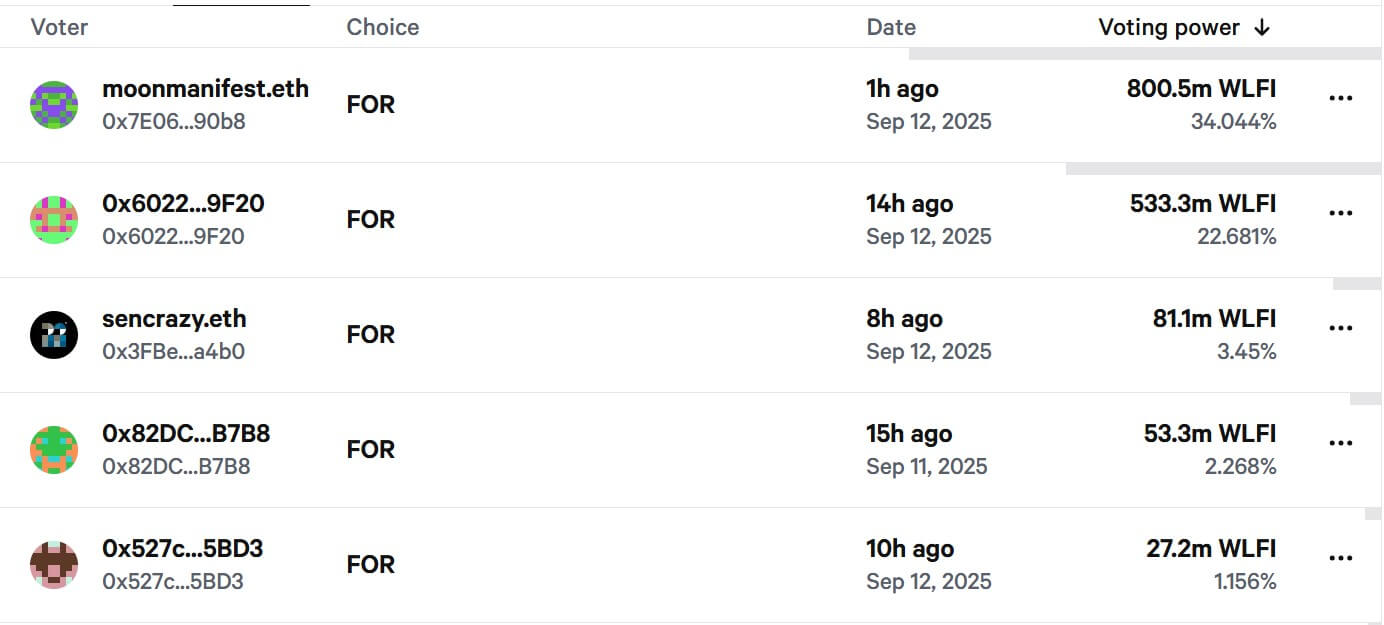Image resolution: width=1384 pixels, height=625 pixels.
Task: Click the 34.044% voting power bar
Action: pyautogui.click(x=1144, y=52)
